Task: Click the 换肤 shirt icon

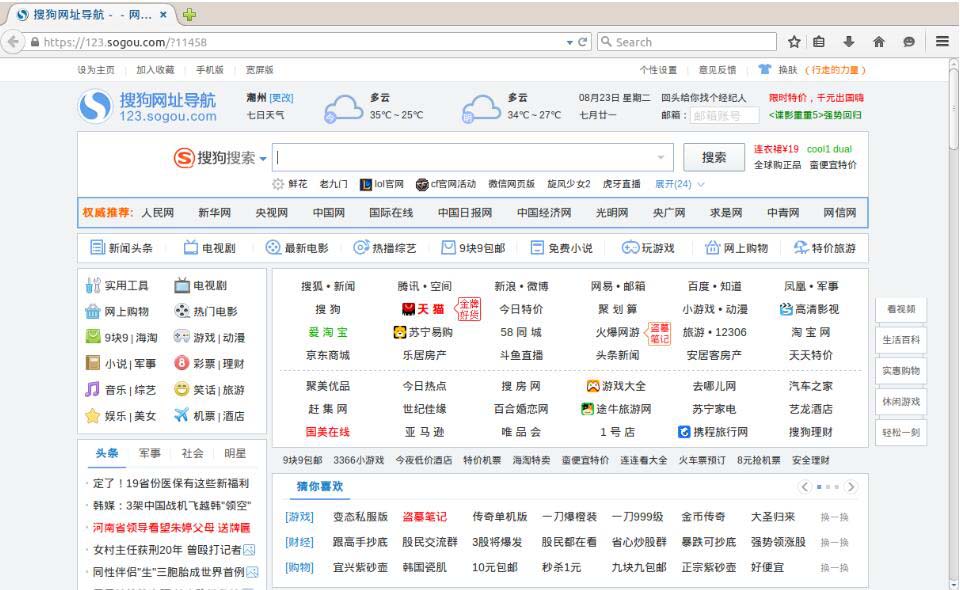Action: 765,69
